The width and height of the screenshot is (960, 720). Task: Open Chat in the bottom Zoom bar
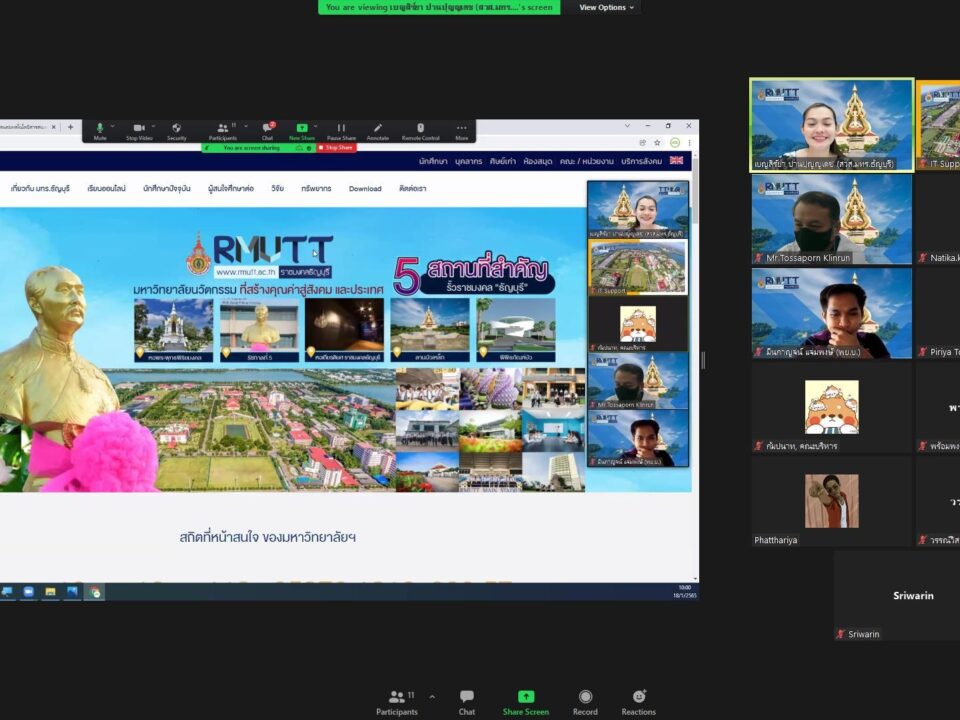click(467, 702)
